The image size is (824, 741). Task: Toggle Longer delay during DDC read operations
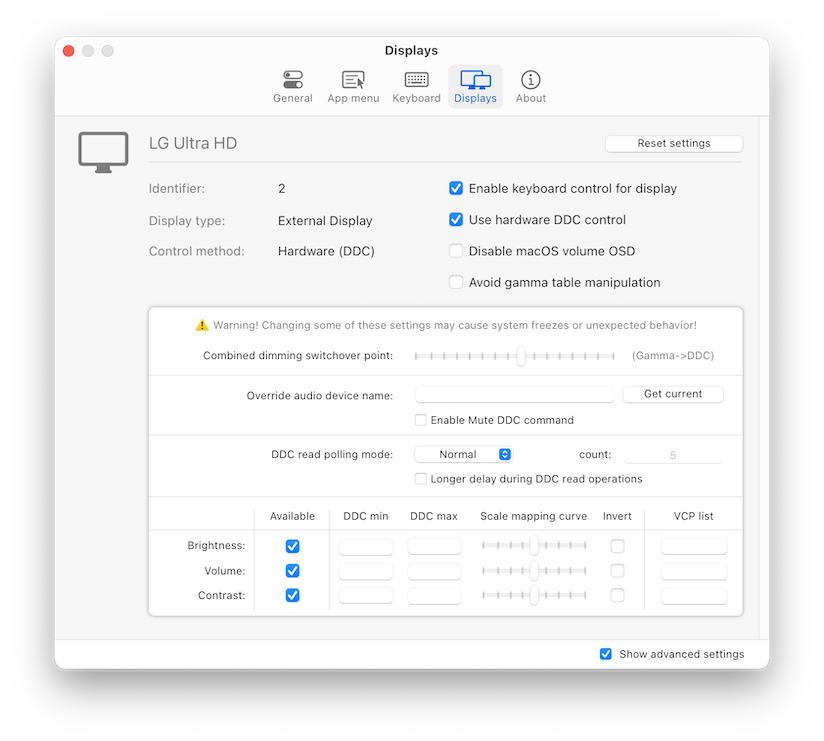[x=420, y=478]
